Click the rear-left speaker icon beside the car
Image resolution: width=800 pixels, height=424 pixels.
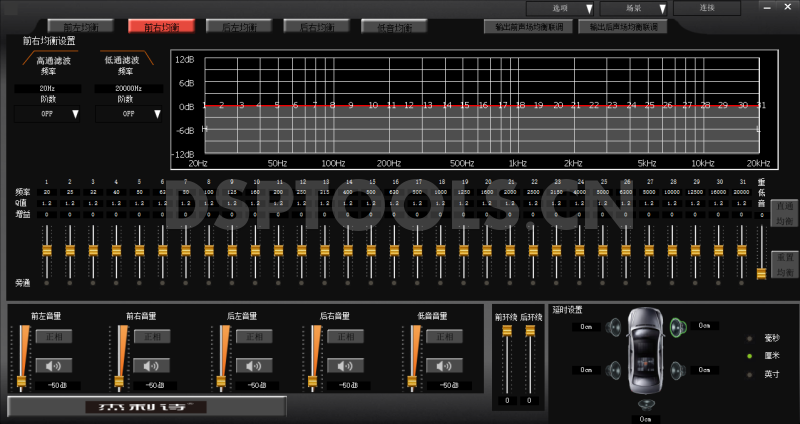(x=615, y=369)
